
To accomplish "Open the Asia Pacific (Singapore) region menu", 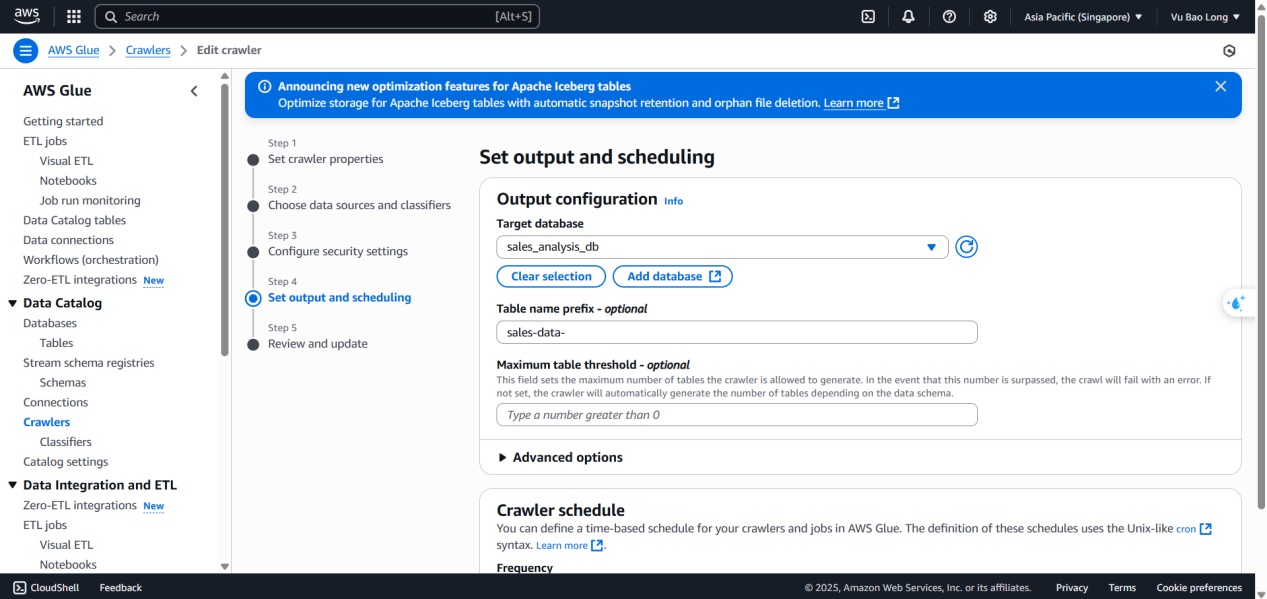I will click(1083, 17).
